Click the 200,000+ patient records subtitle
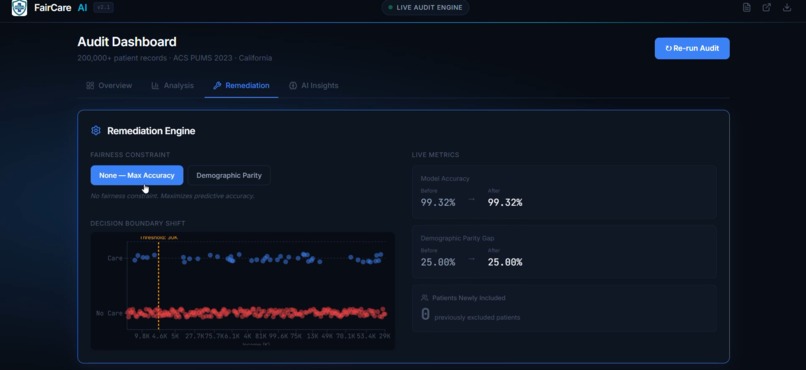 (175, 58)
